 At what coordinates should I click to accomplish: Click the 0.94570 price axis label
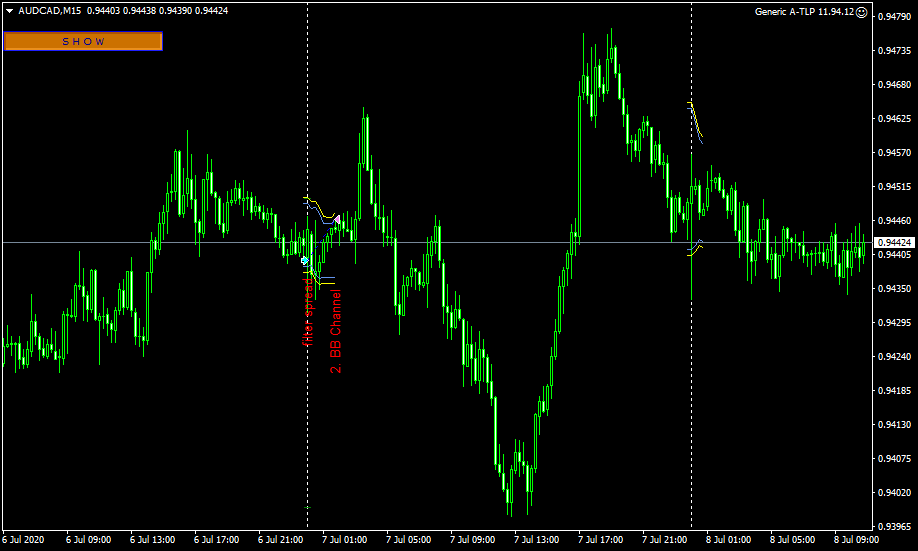[x=895, y=152]
